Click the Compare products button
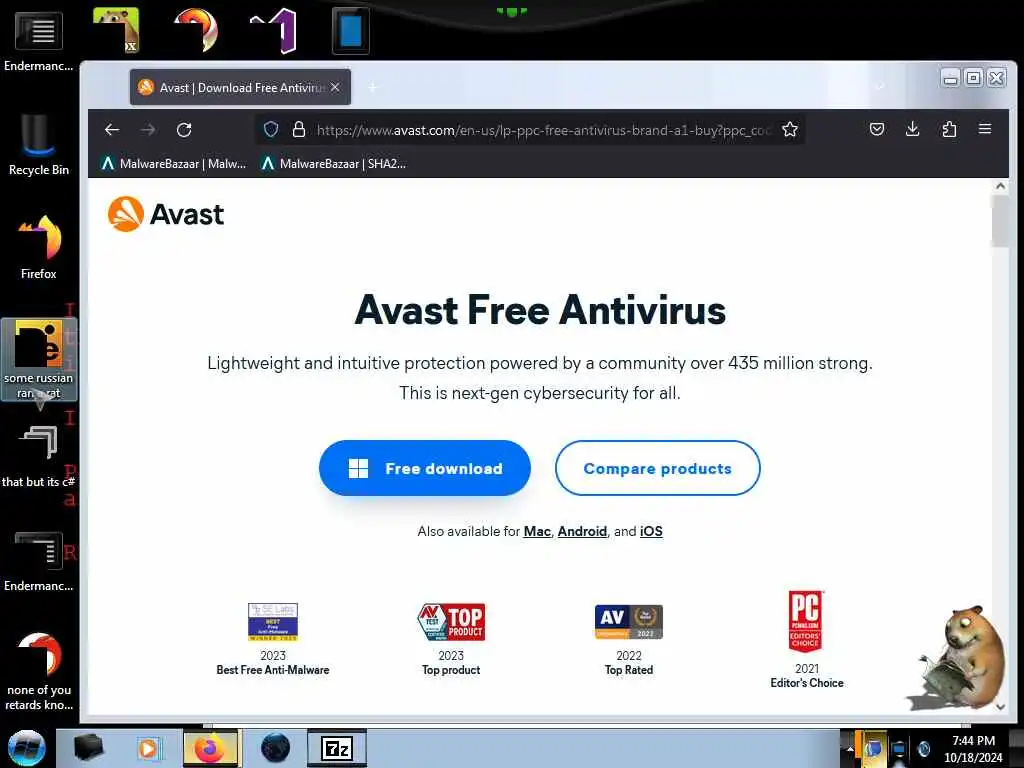1024x768 pixels. coord(658,468)
